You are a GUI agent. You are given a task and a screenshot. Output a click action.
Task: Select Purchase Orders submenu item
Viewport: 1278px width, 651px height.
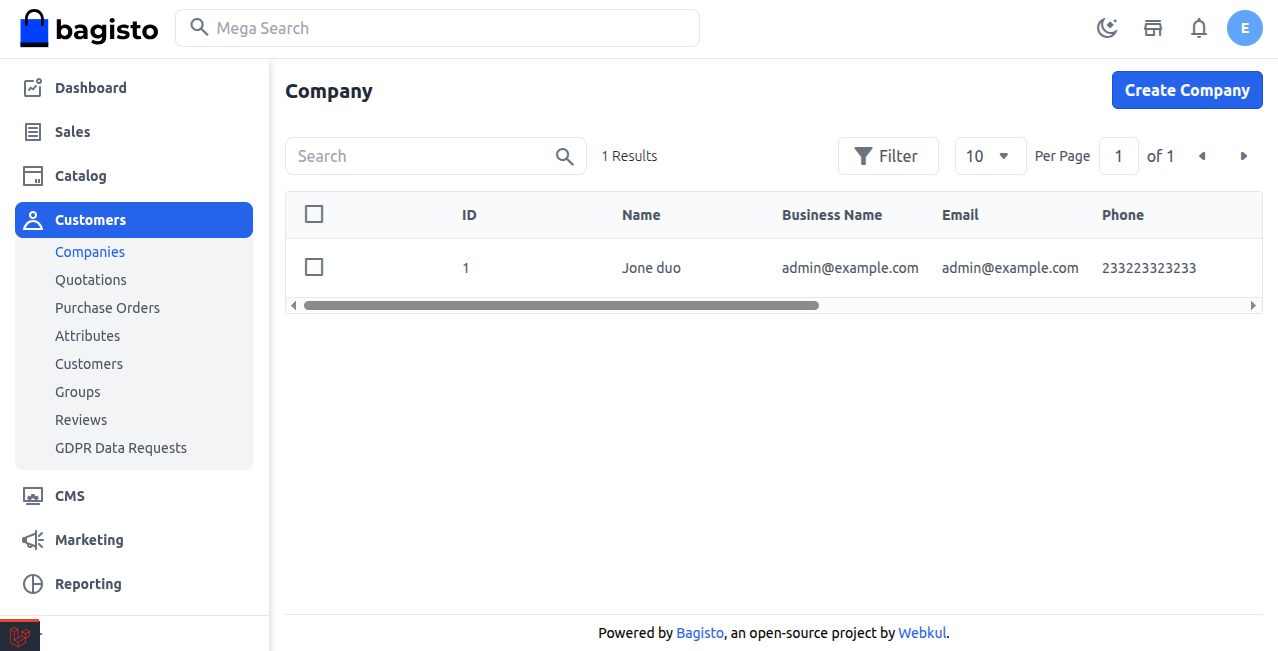[107, 308]
